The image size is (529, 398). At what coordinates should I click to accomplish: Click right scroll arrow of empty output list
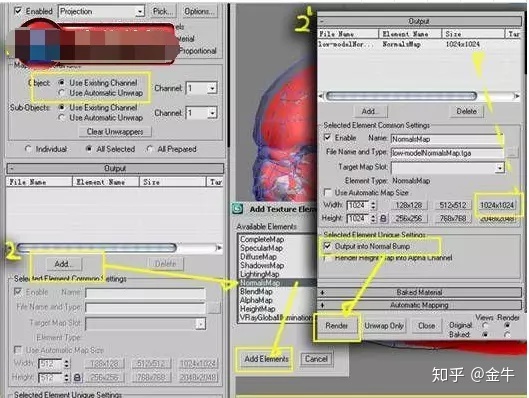(x=219, y=248)
